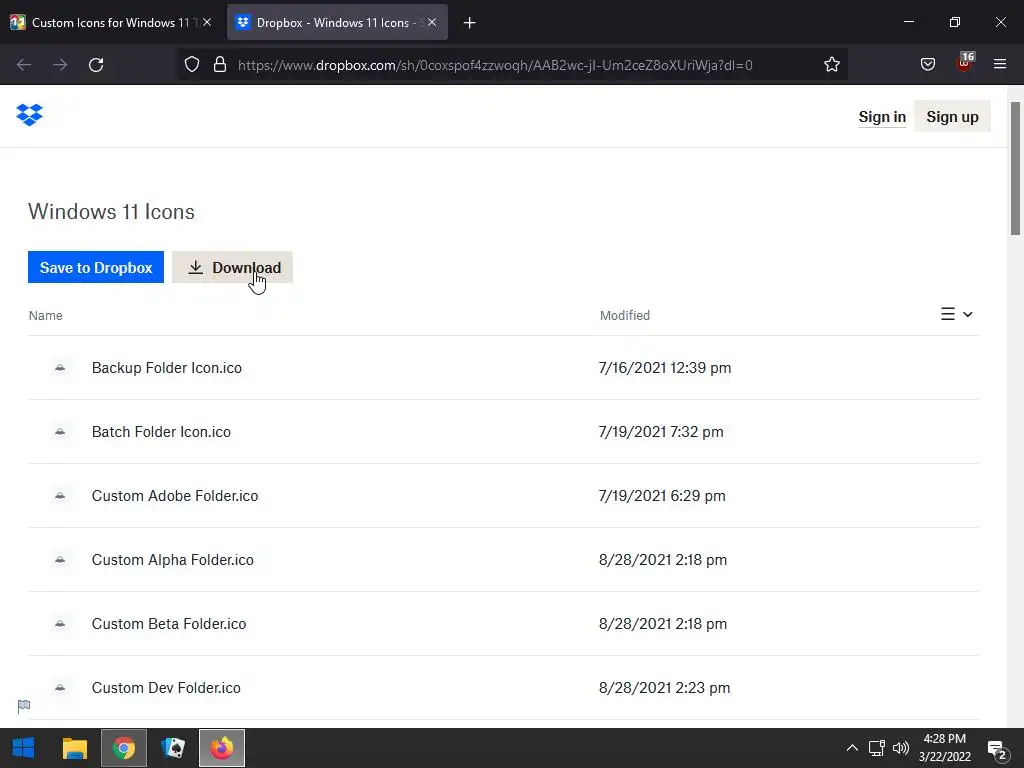Open Batch Folder Icon.ico file
This screenshot has height=768, width=1024.
[161, 432]
